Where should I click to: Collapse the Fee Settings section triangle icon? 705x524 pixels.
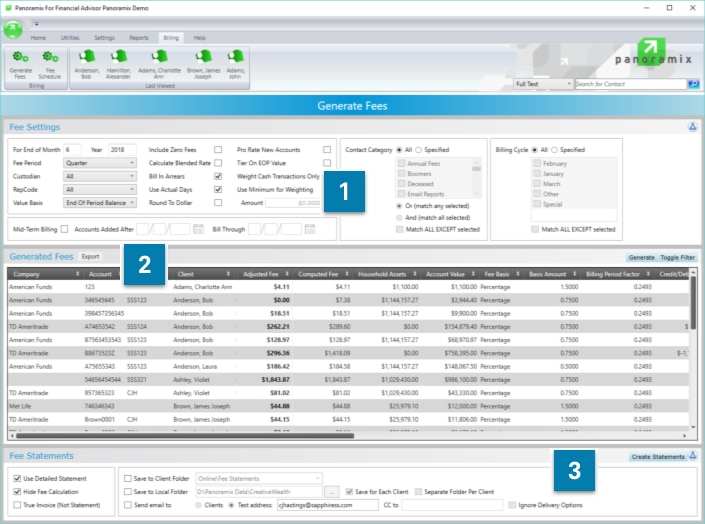tap(692, 127)
